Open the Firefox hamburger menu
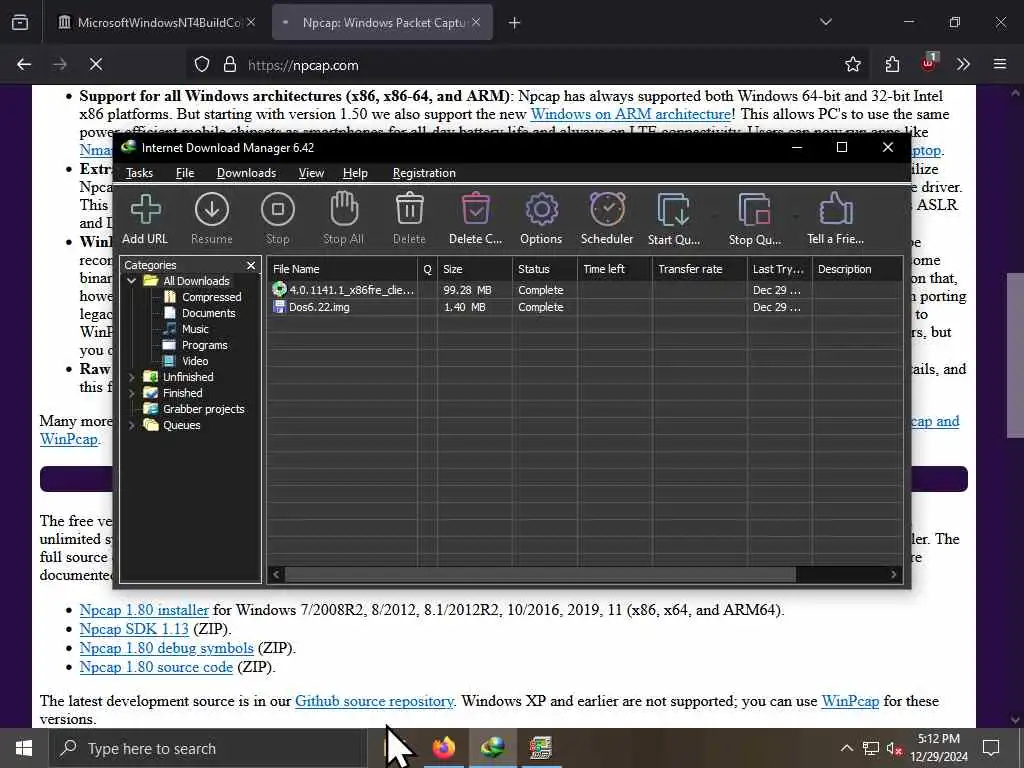The width and height of the screenshot is (1024, 768). click(x=999, y=64)
